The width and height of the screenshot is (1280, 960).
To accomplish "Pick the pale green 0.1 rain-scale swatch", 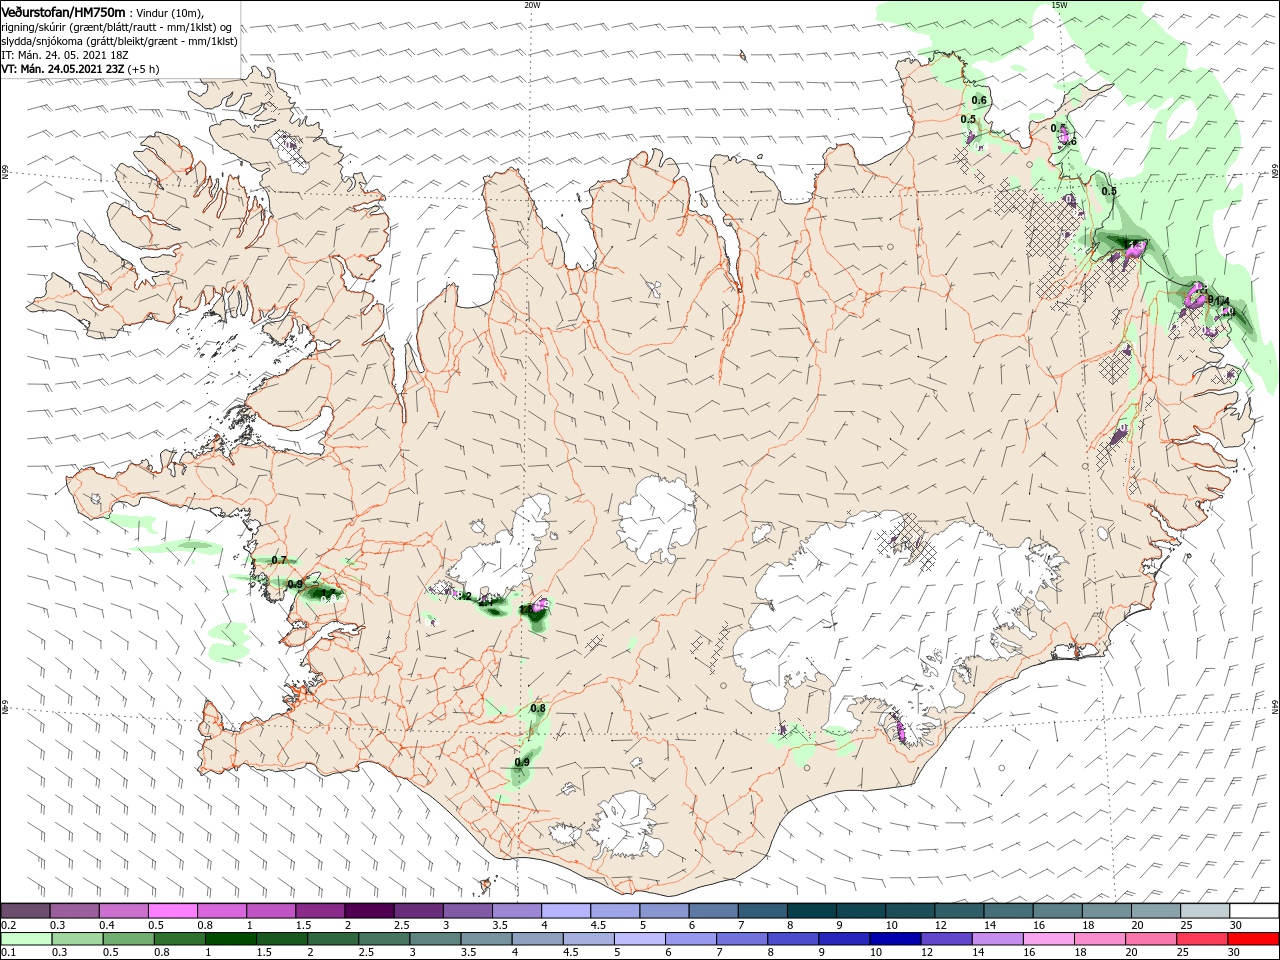I will point(26,938).
